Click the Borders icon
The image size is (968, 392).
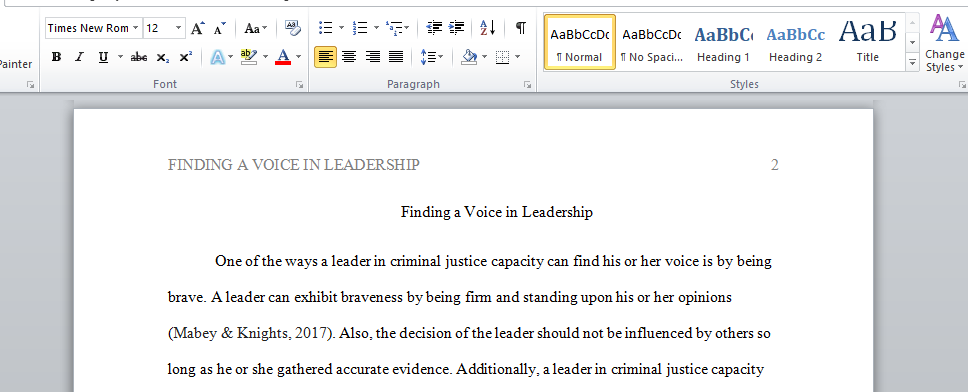coord(503,57)
